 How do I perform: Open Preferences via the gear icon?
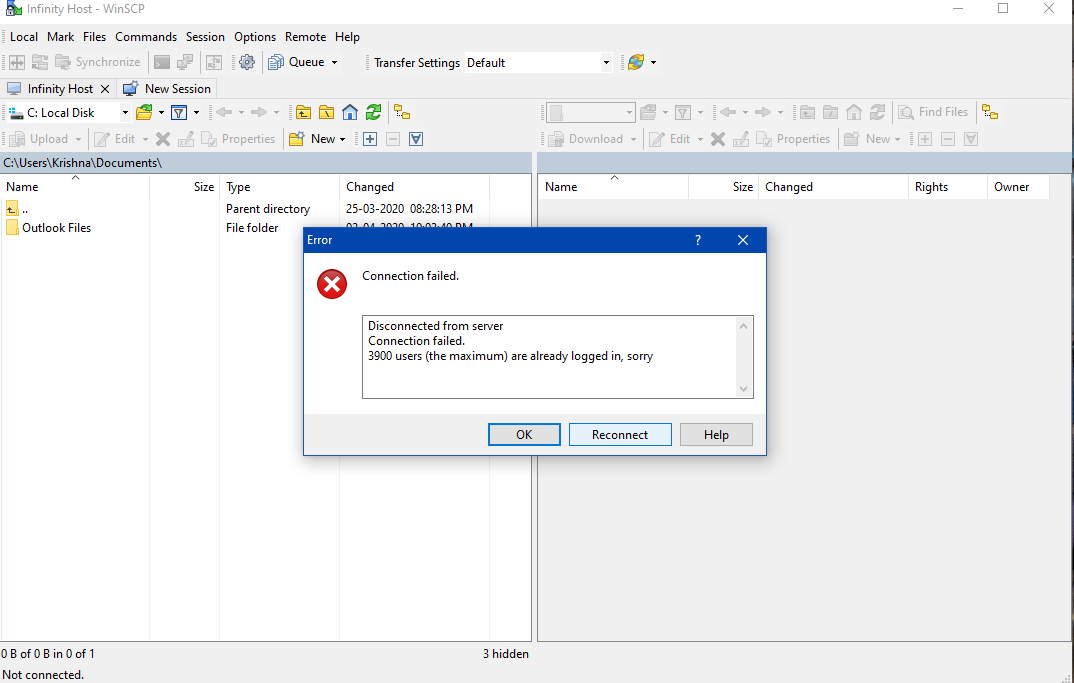(x=247, y=62)
